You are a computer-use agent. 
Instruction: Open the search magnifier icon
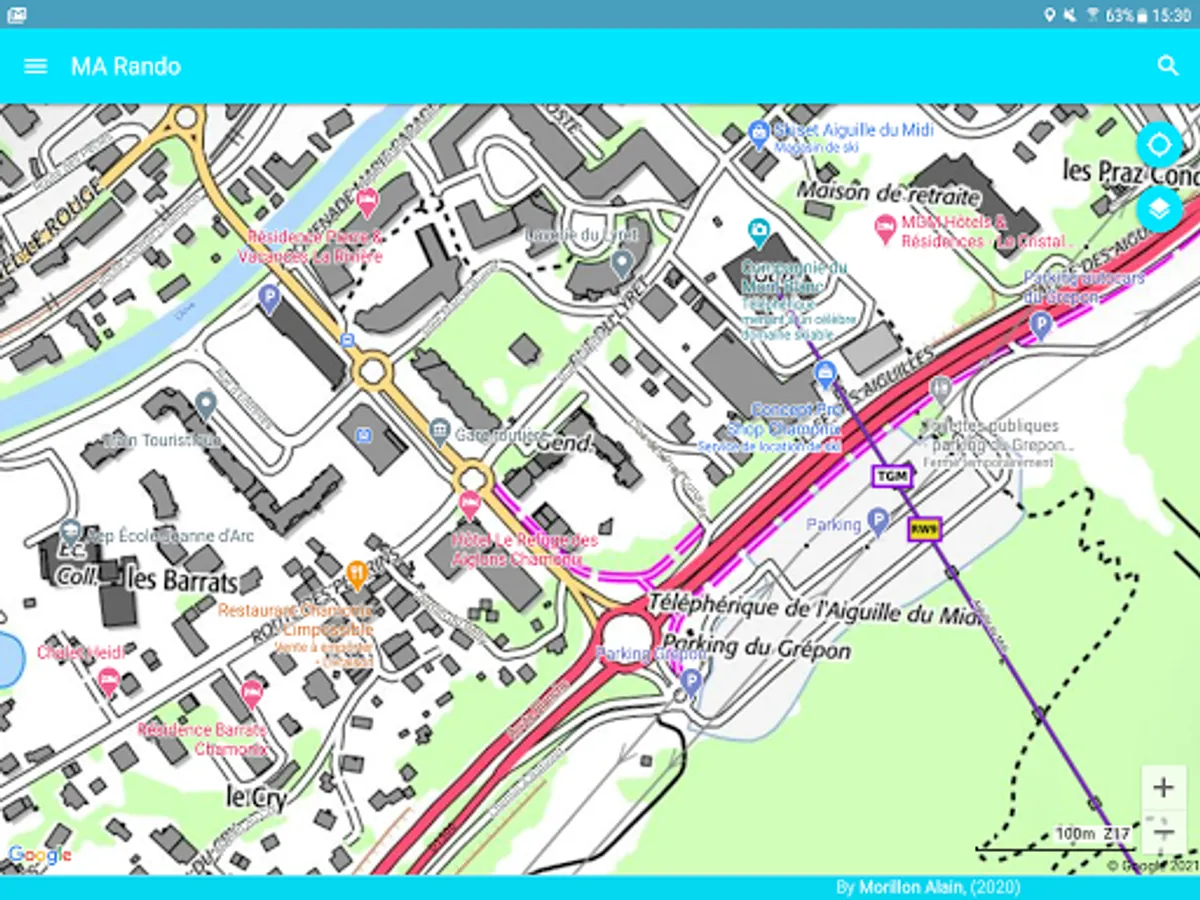tap(1168, 66)
